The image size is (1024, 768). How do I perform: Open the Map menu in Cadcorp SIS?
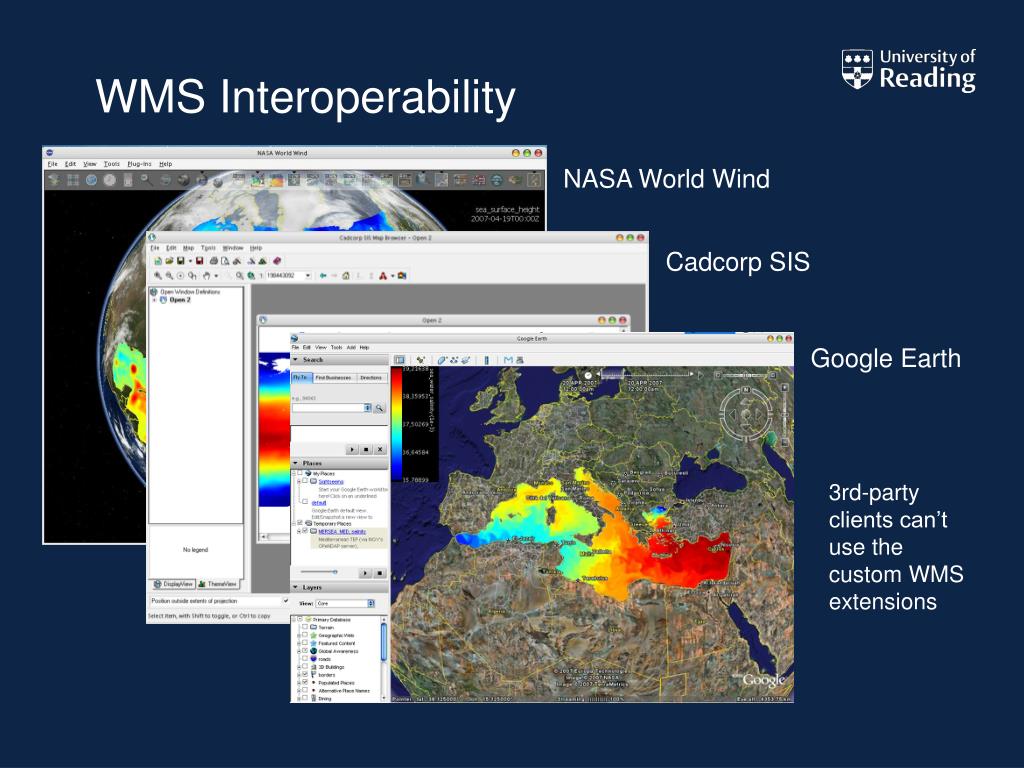coord(188,248)
